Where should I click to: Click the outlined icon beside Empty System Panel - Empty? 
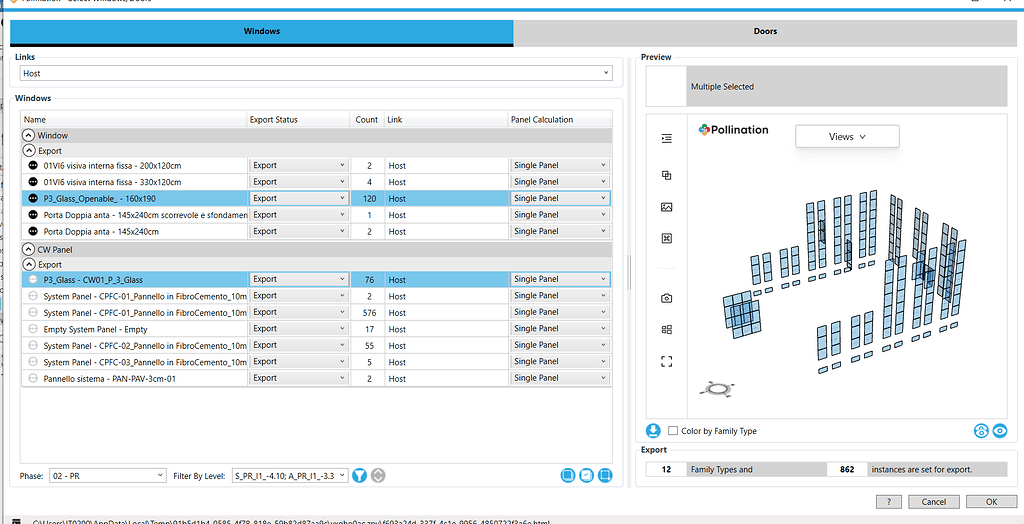[x=33, y=329]
